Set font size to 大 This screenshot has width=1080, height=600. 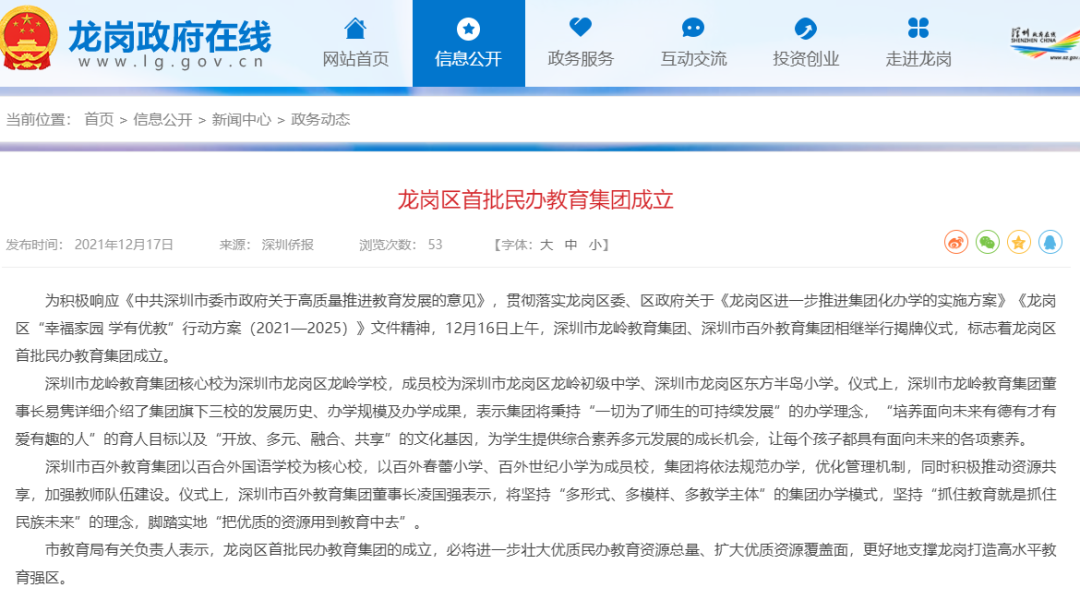click(546, 245)
